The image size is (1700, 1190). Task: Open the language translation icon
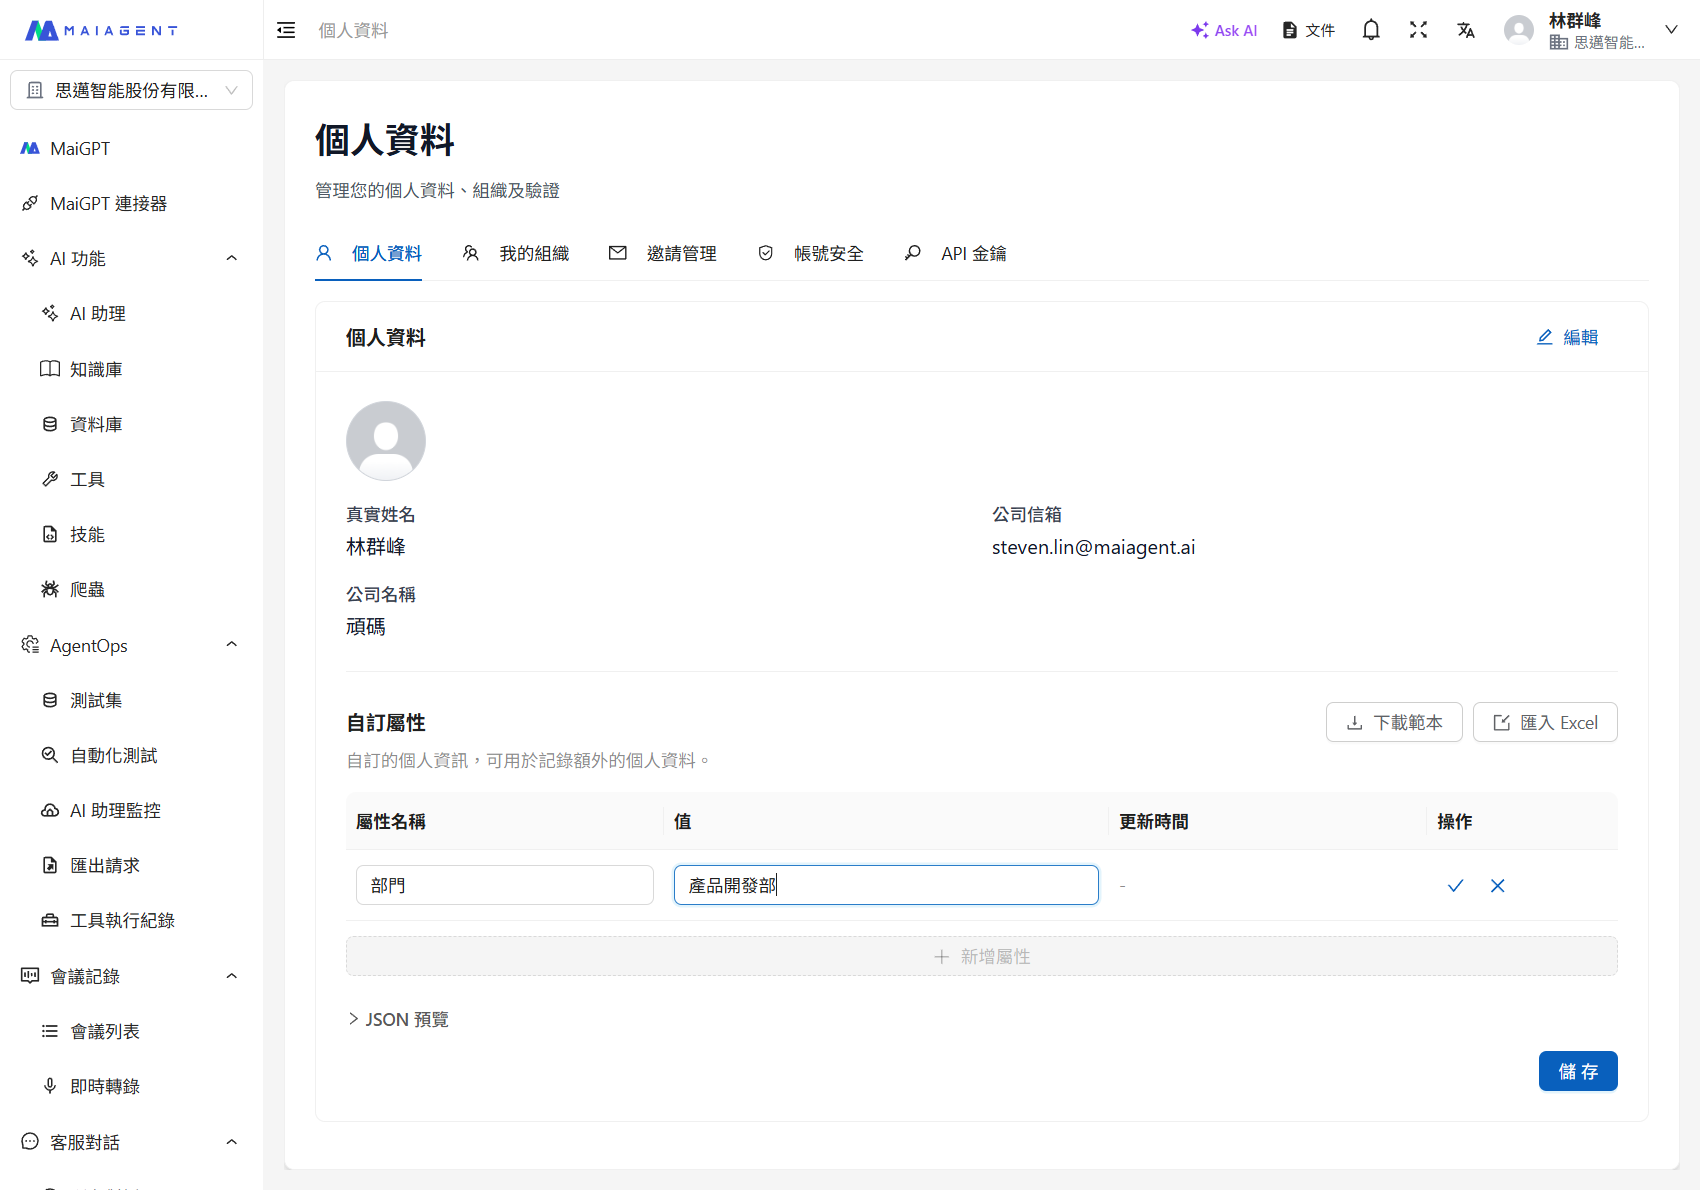coord(1466,30)
